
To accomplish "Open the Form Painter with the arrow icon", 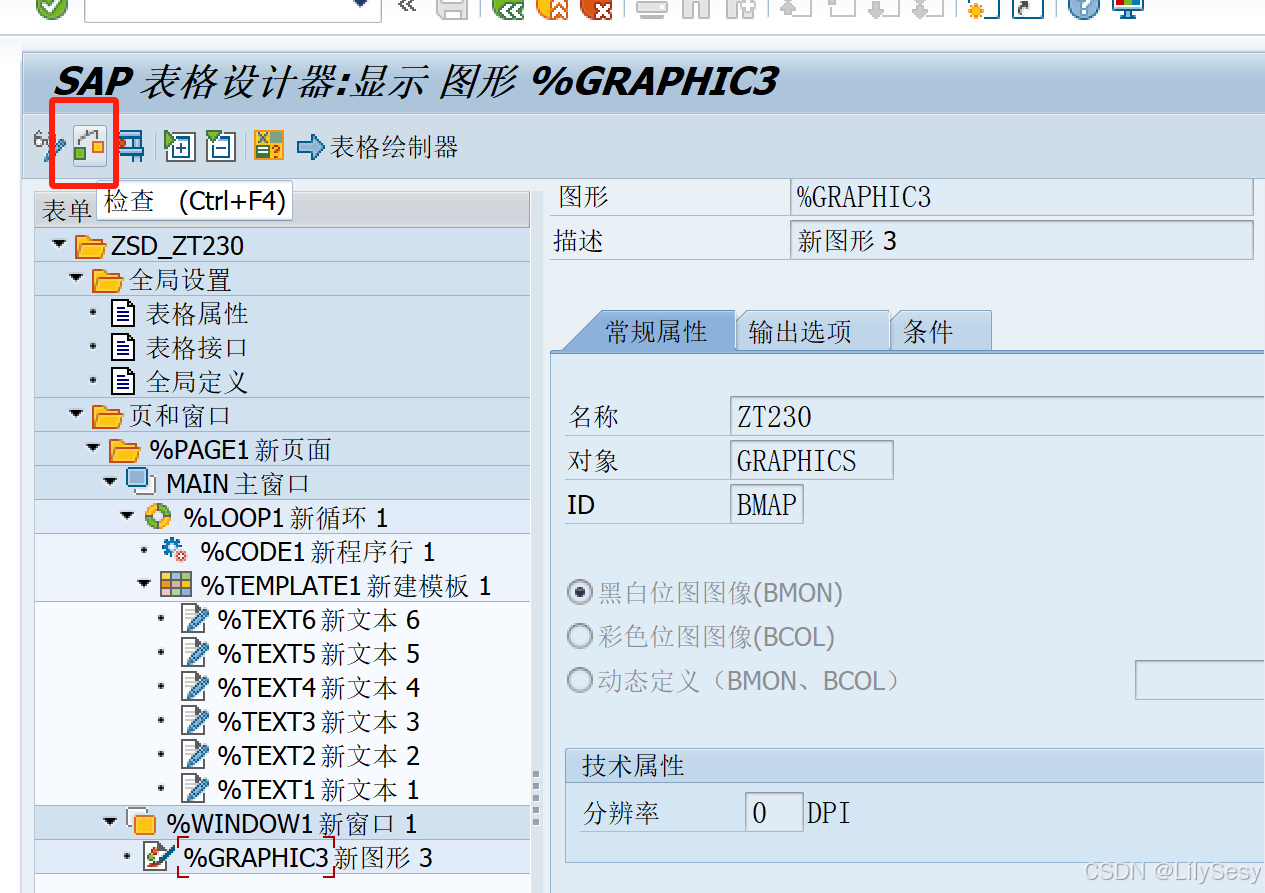I will coord(310,146).
